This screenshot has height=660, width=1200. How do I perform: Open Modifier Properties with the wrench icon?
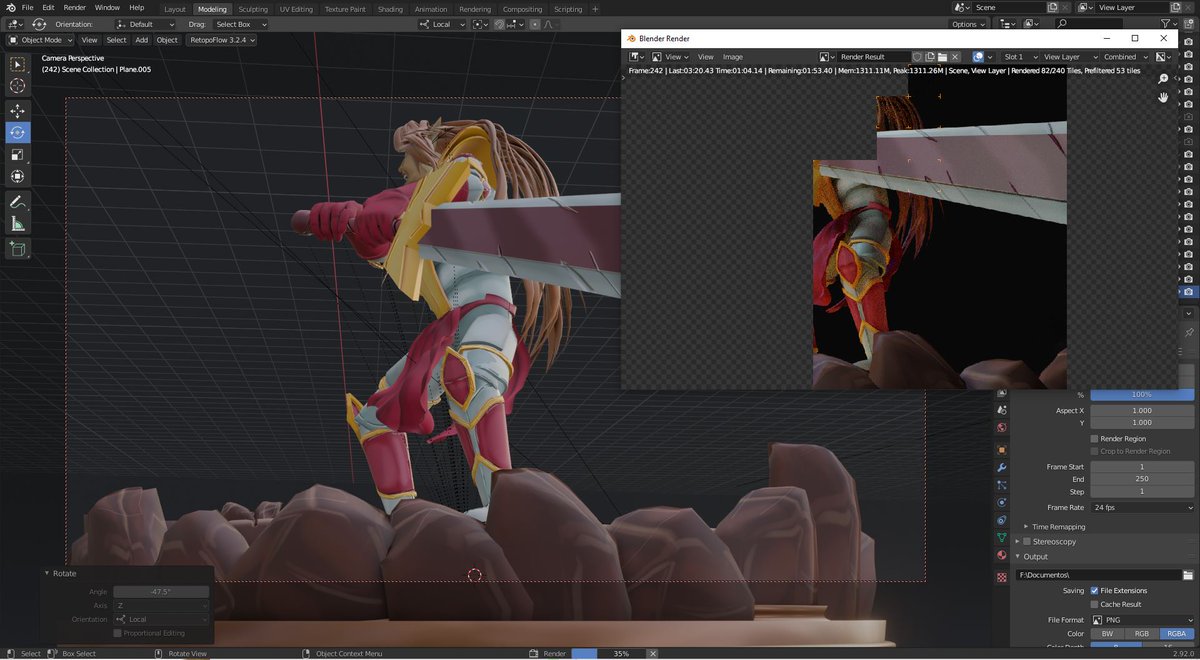pos(1001,467)
